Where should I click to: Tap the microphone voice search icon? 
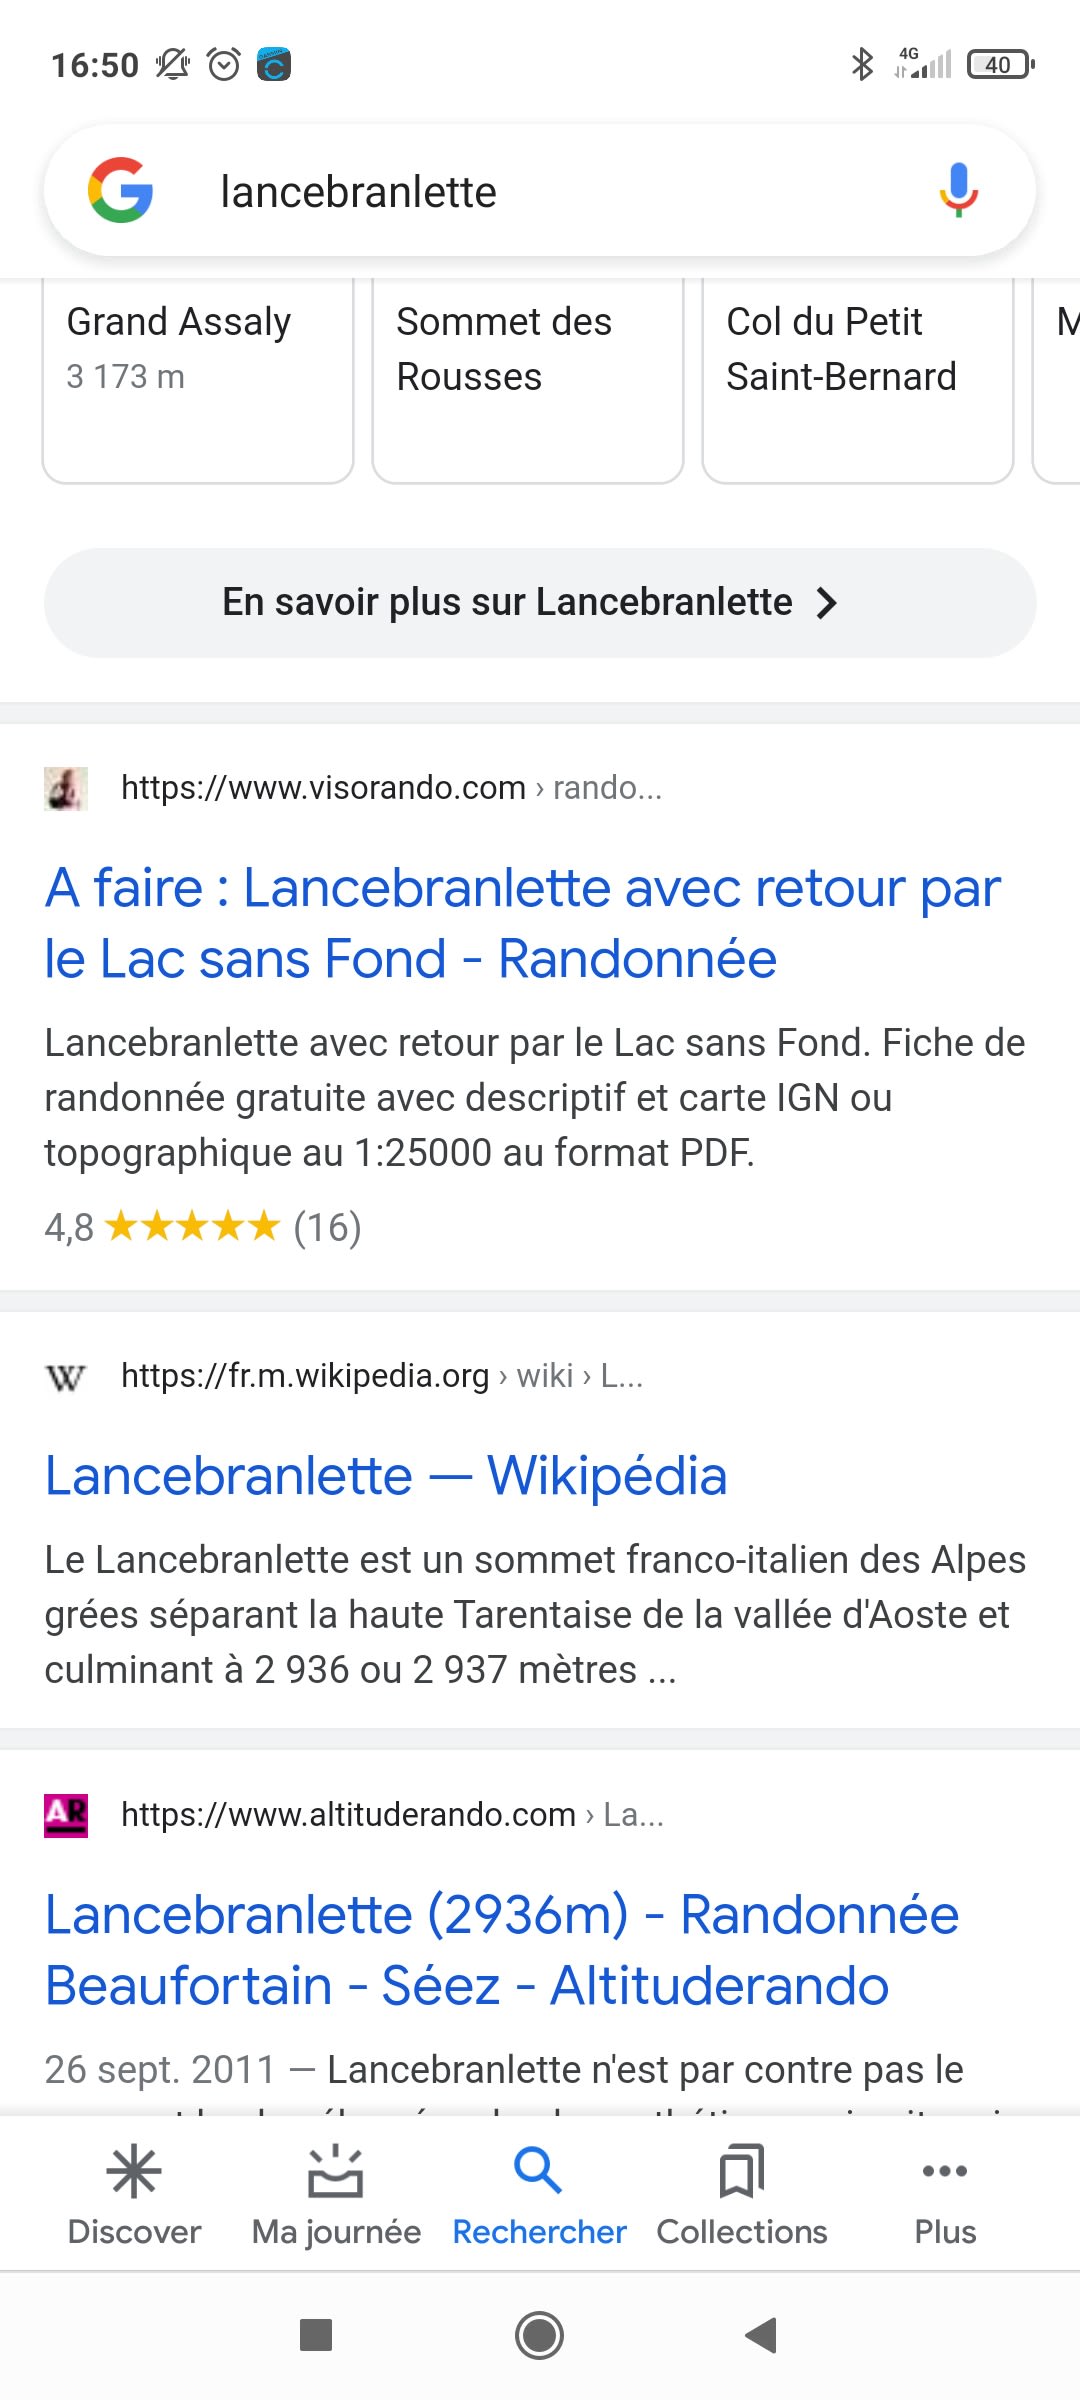point(958,190)
